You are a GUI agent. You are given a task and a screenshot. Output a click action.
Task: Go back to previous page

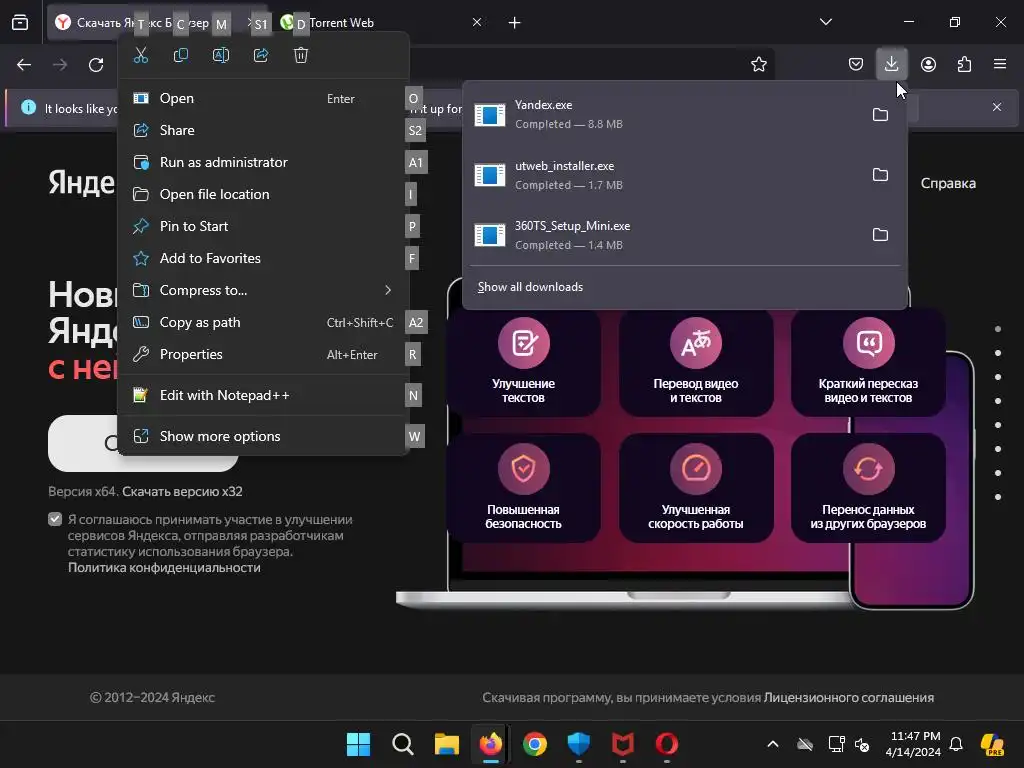coord(24,65)
